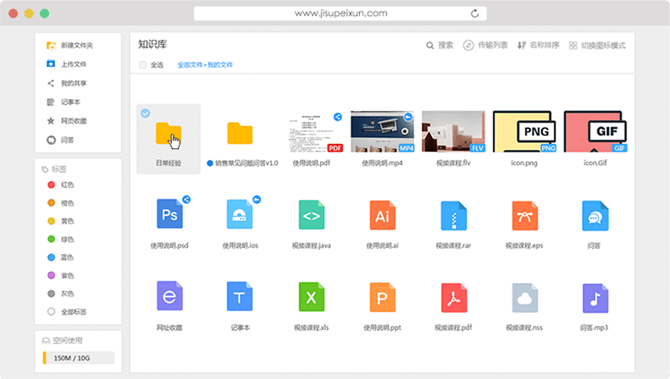Click the 新建文件夹 new folder icon
Image resolution: width=670 pixels, height=379 pixels.
[51, 45]
